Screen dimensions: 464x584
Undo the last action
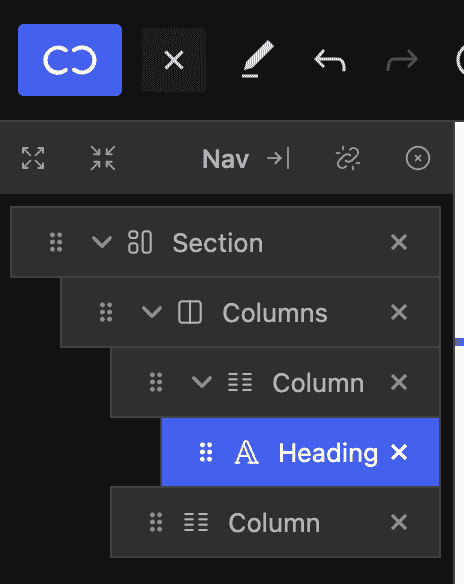(x=330, y=61)
